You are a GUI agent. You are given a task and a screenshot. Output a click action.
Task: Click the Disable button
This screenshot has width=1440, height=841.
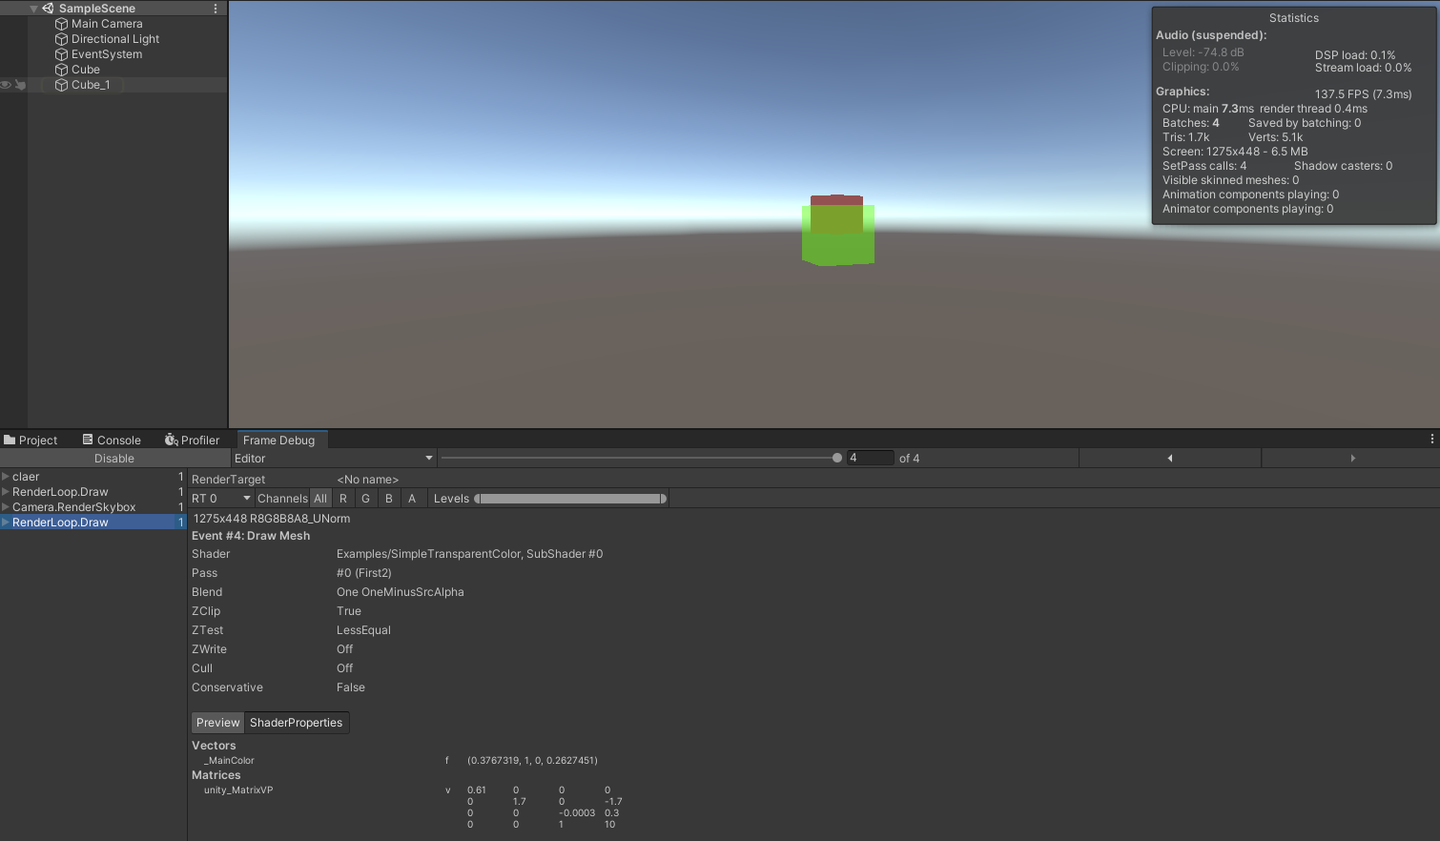point(114,458)
